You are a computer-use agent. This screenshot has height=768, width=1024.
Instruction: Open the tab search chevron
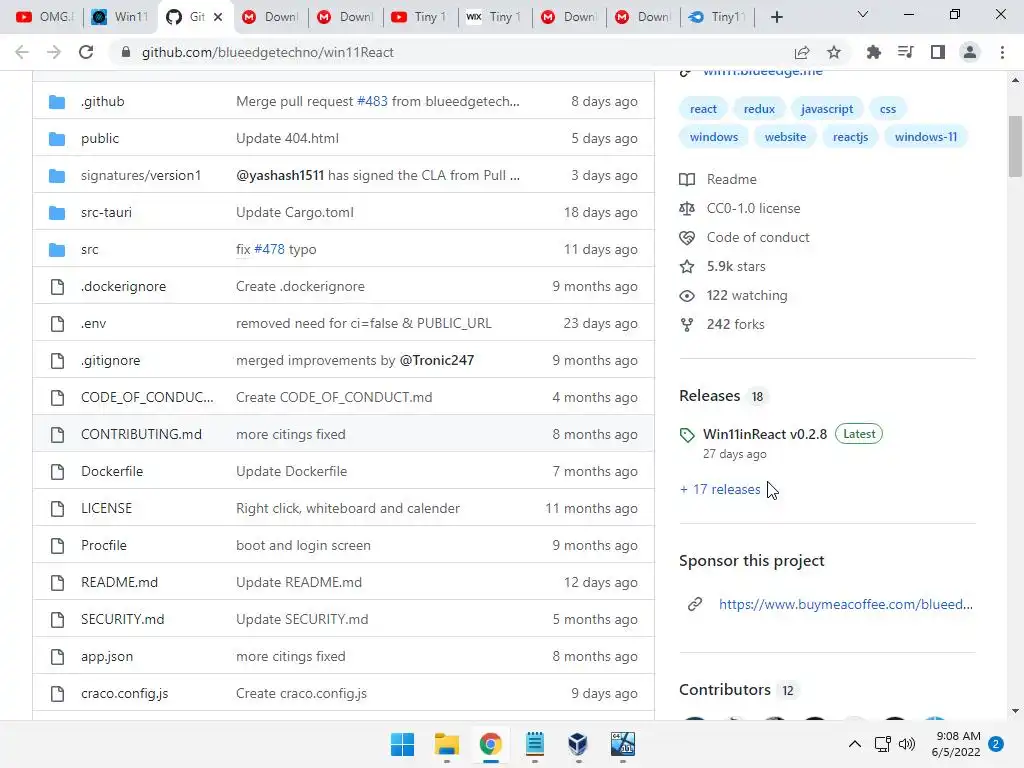[863, 14]
